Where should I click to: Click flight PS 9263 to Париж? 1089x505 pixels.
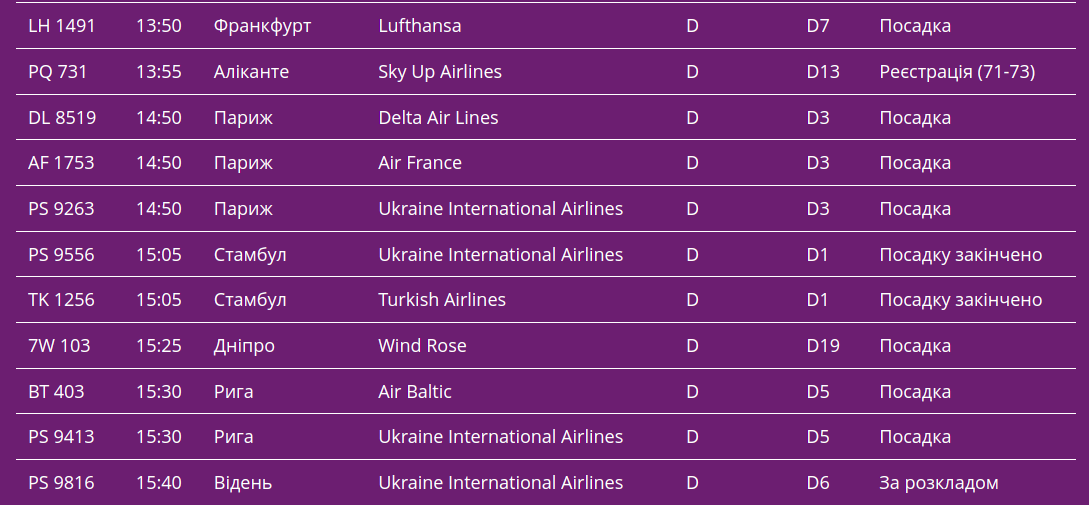[62, 209]
